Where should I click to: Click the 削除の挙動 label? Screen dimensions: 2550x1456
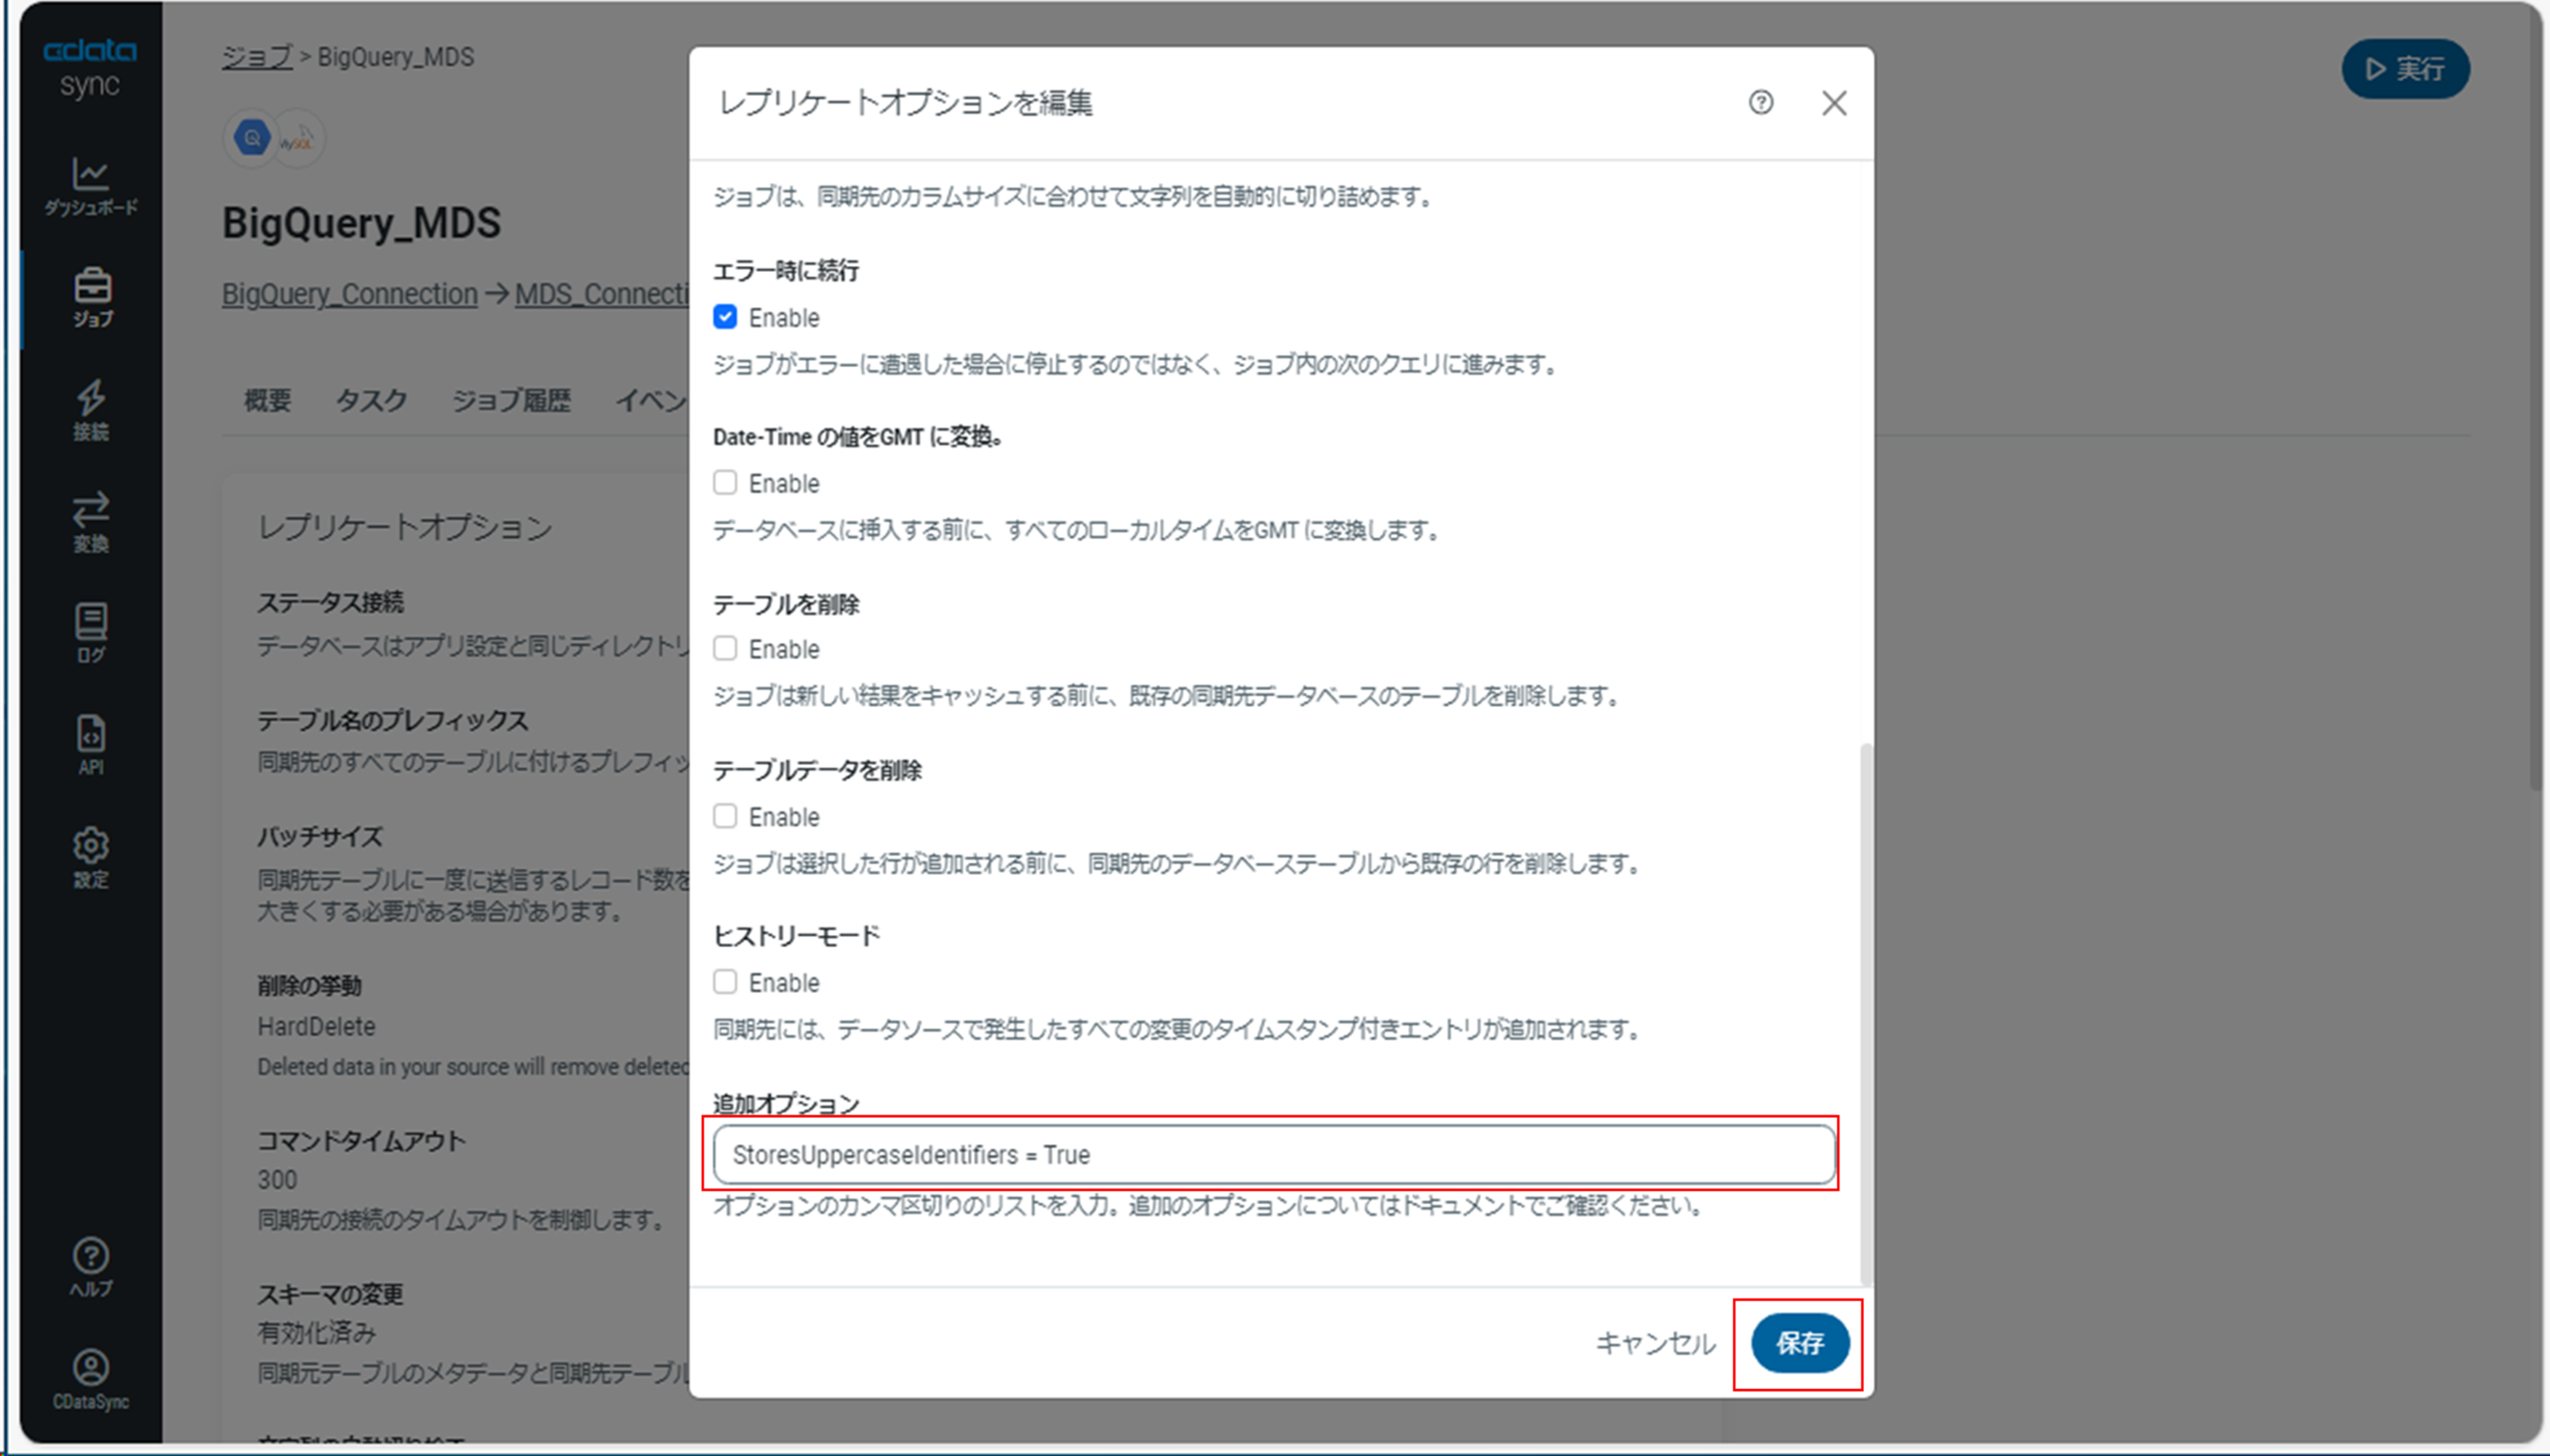pos(309,985)
